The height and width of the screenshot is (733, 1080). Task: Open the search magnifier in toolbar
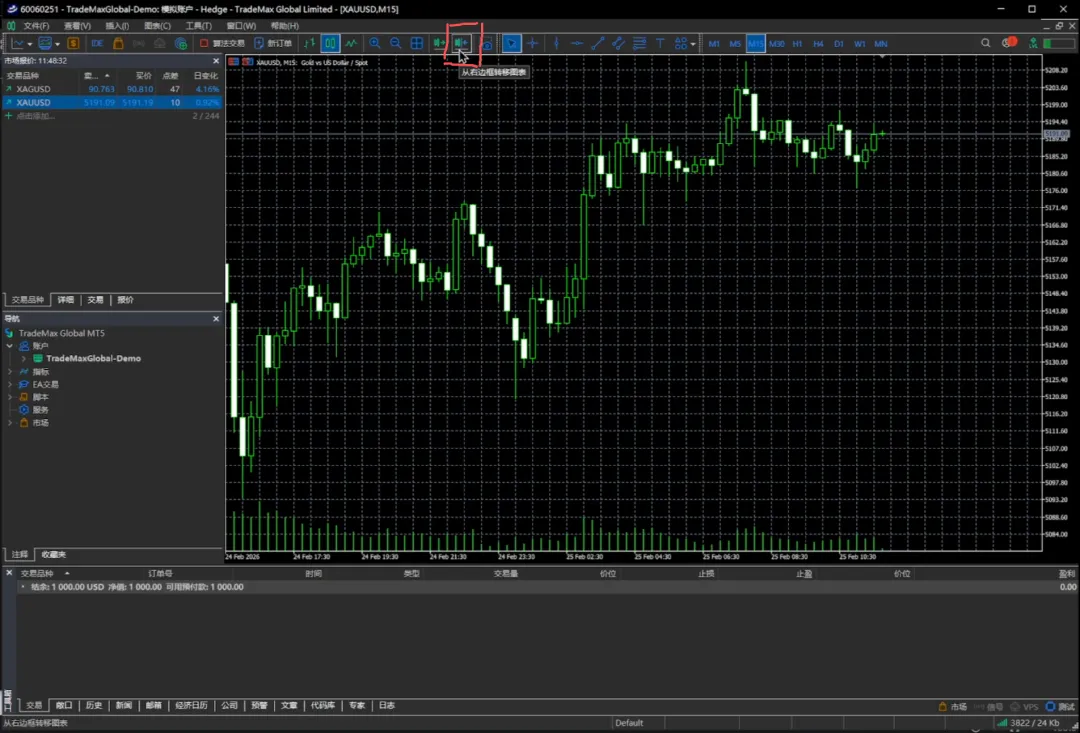point(986,43)
